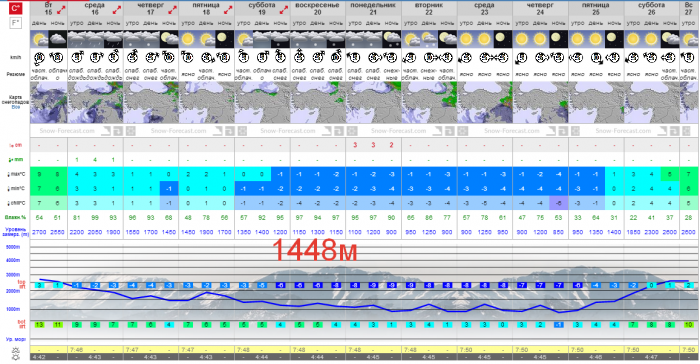Image resolution: width=700 pixels, height=364 pixels.
Task: Switch temperature units to Fahrenheit F°
Action: (x=15, y=22)
